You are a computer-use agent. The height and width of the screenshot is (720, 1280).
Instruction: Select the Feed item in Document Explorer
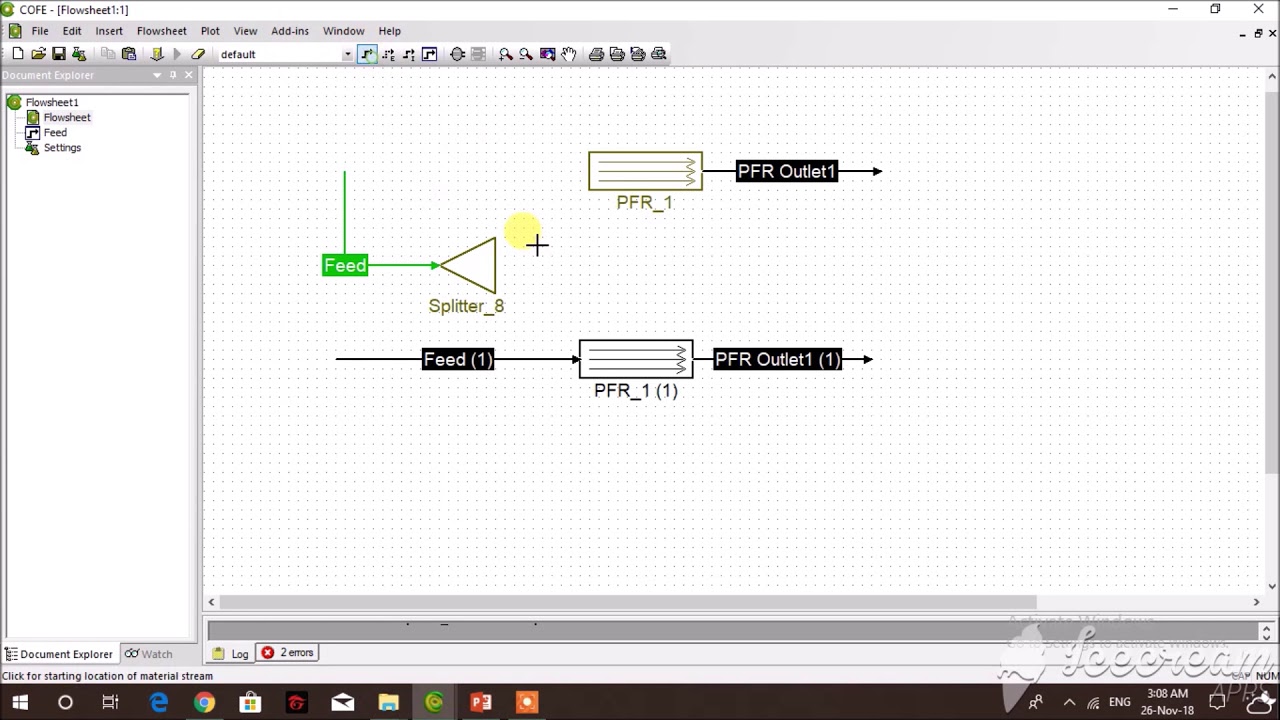(55, 132)
